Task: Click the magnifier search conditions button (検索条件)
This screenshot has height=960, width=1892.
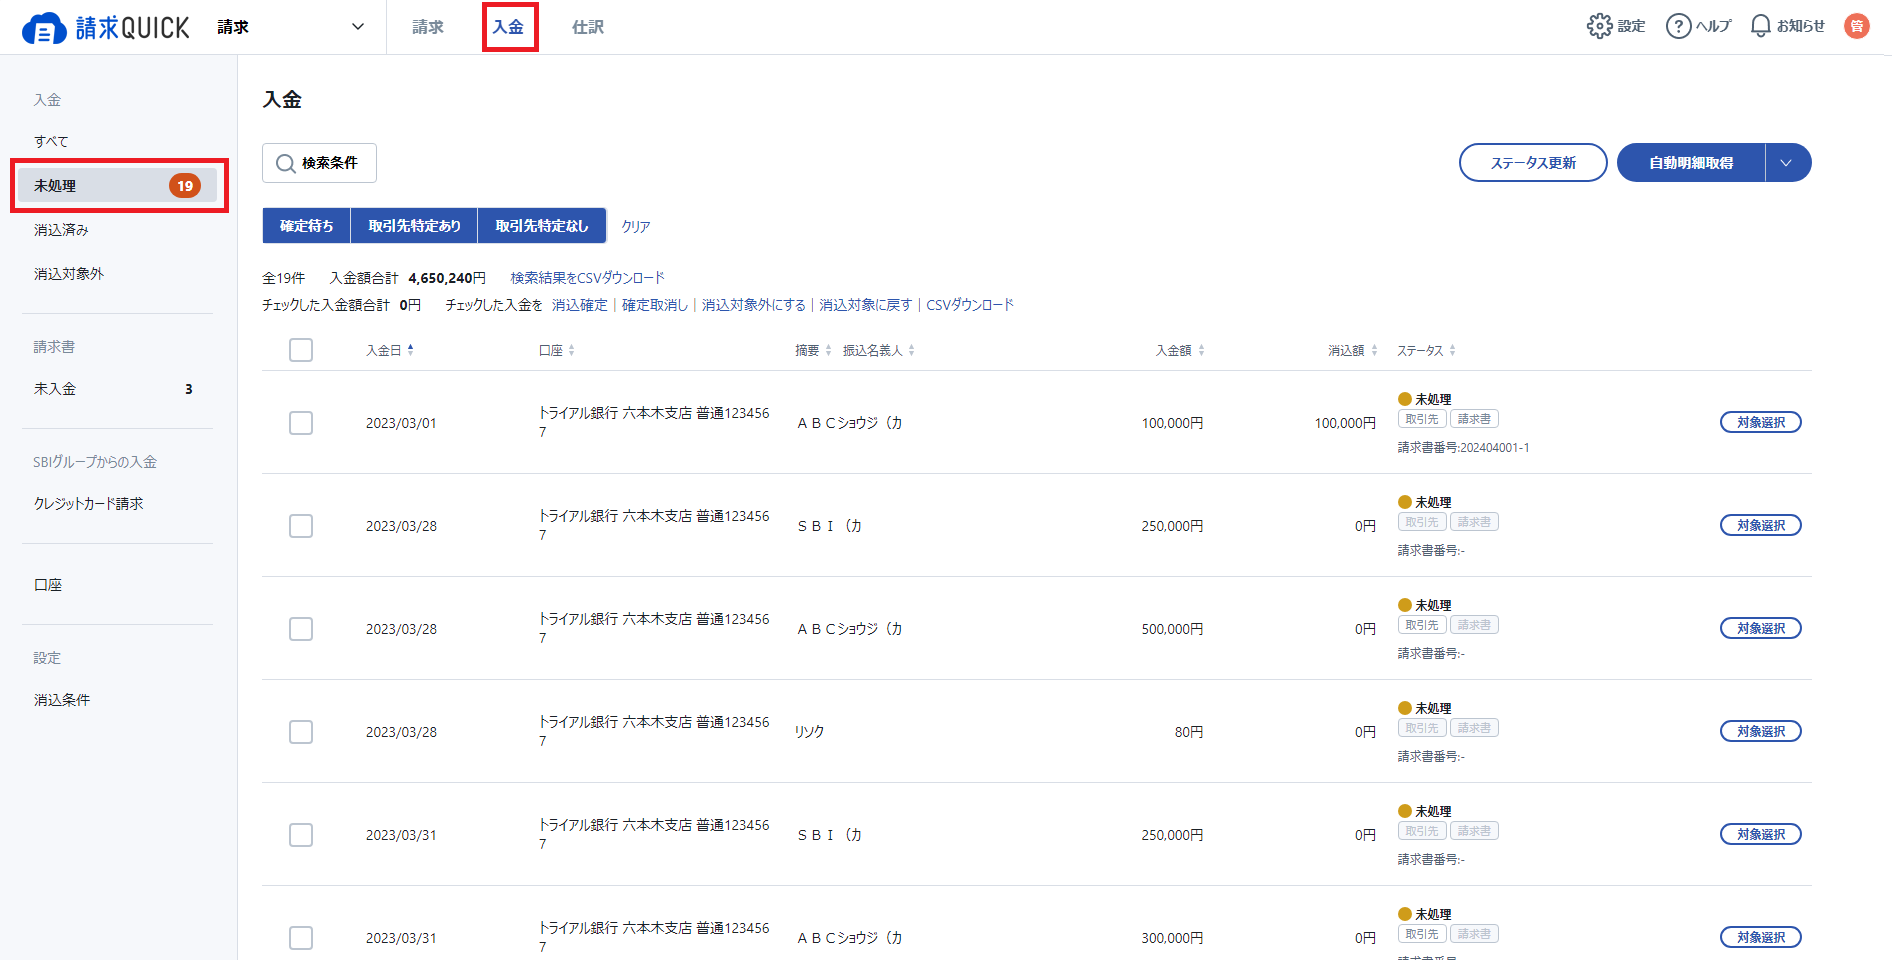Action: pos(319,163)
